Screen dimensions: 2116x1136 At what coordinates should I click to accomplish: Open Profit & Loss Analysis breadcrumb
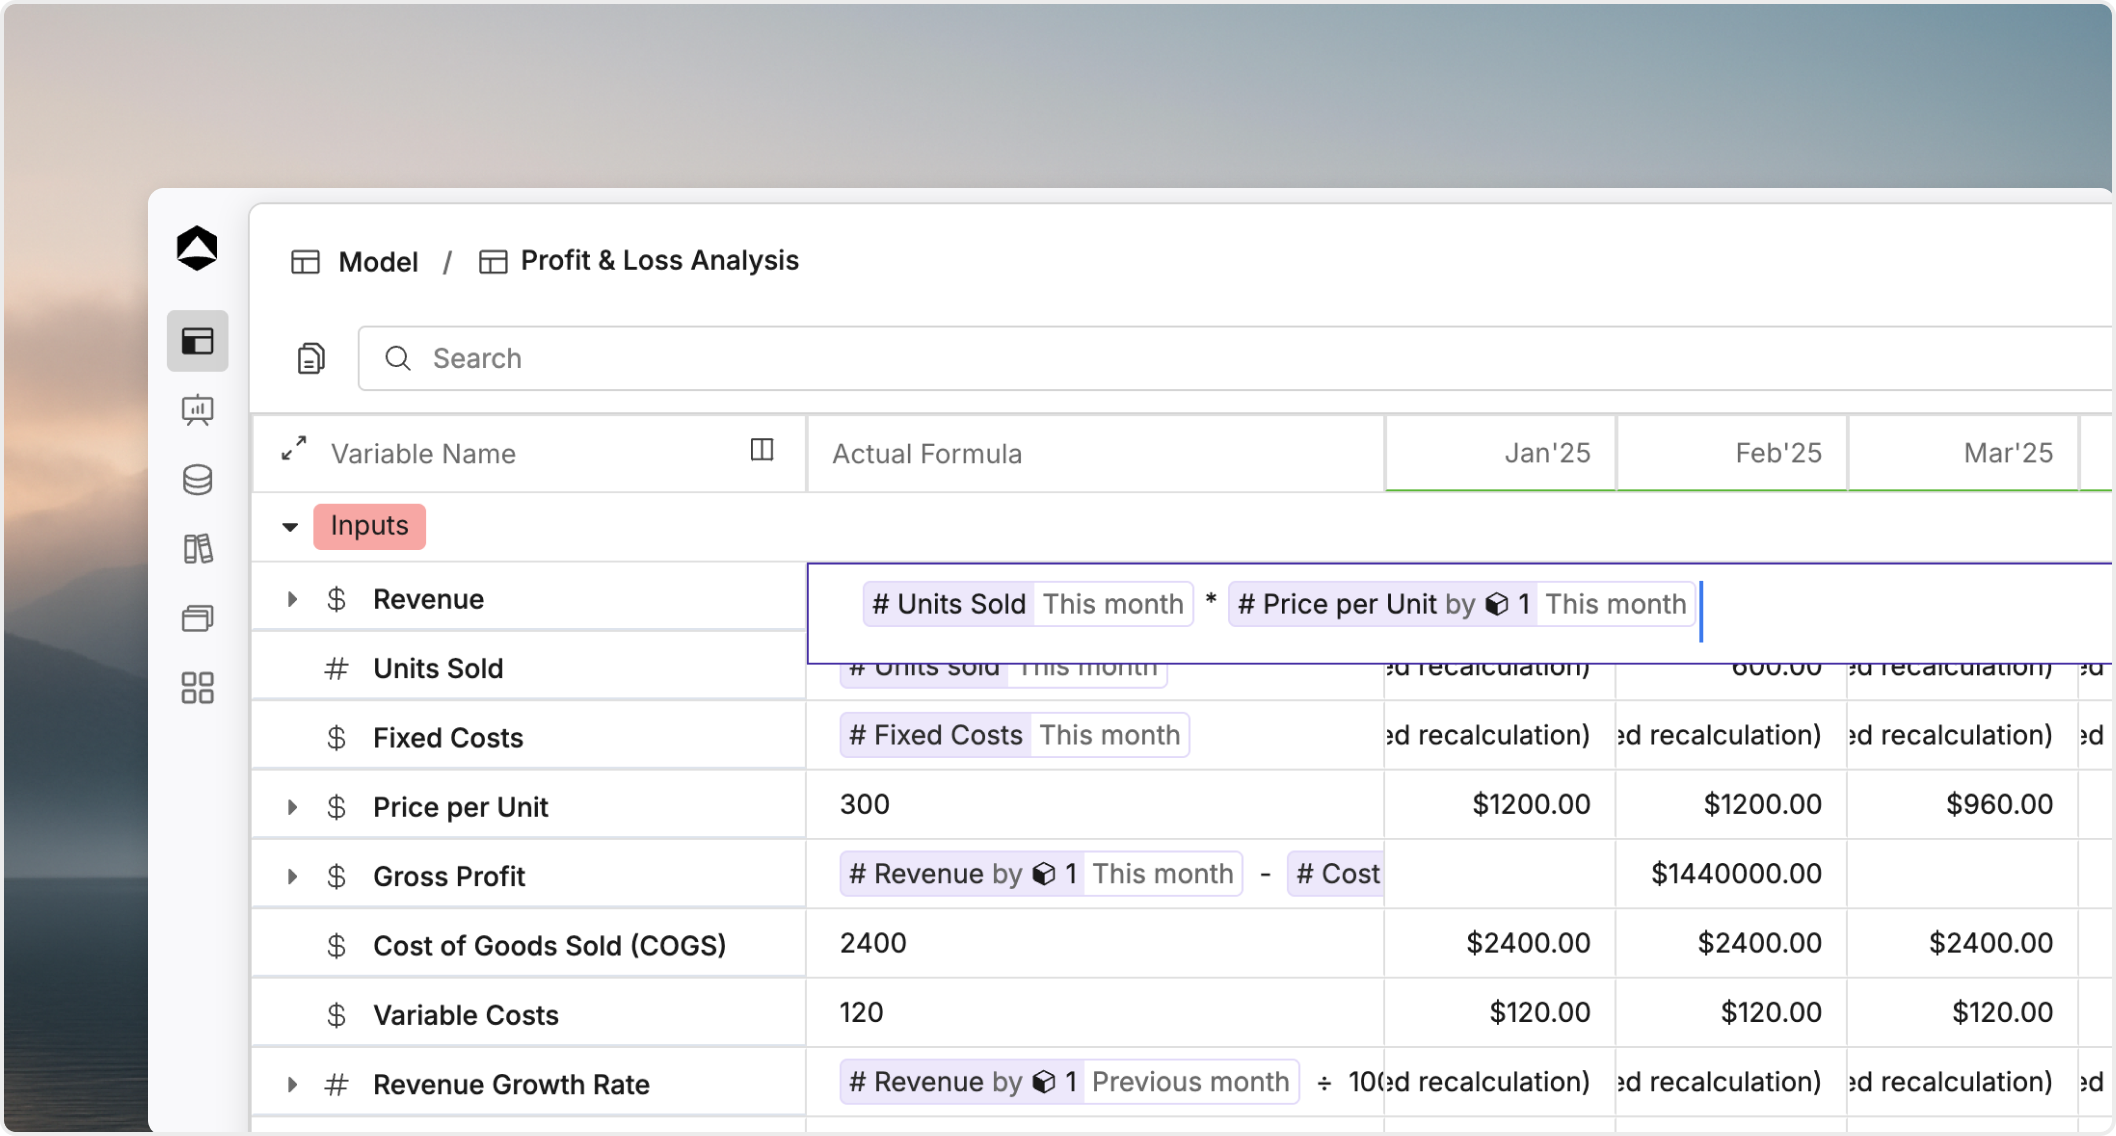[x=660, y=261]
